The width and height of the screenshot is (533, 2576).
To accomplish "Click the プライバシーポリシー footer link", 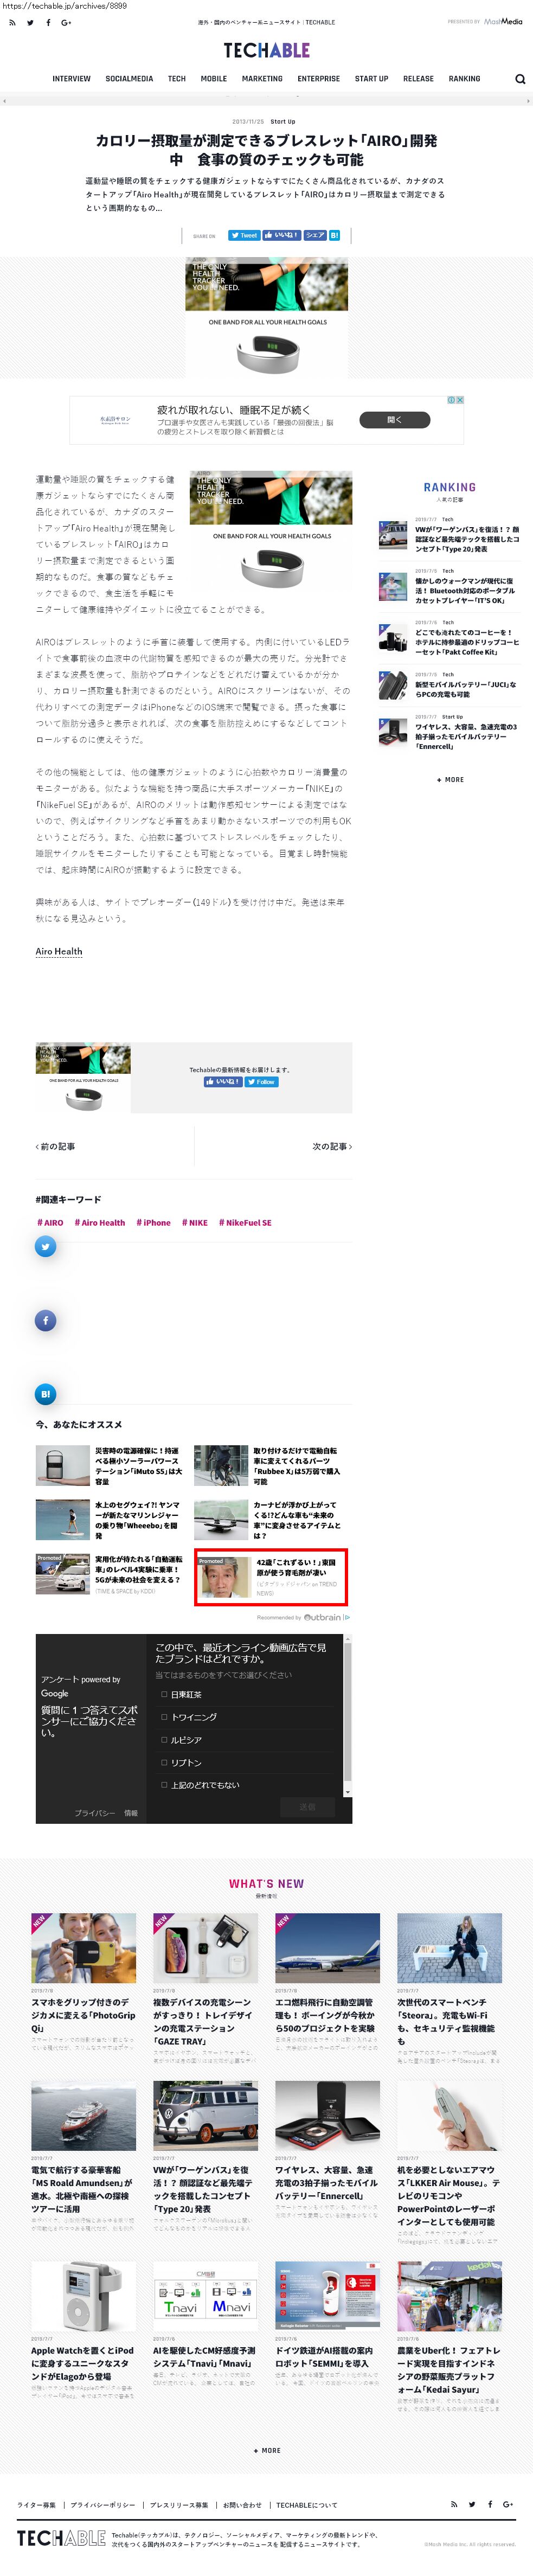I will pyautogui.click(x=103, y=2505).
